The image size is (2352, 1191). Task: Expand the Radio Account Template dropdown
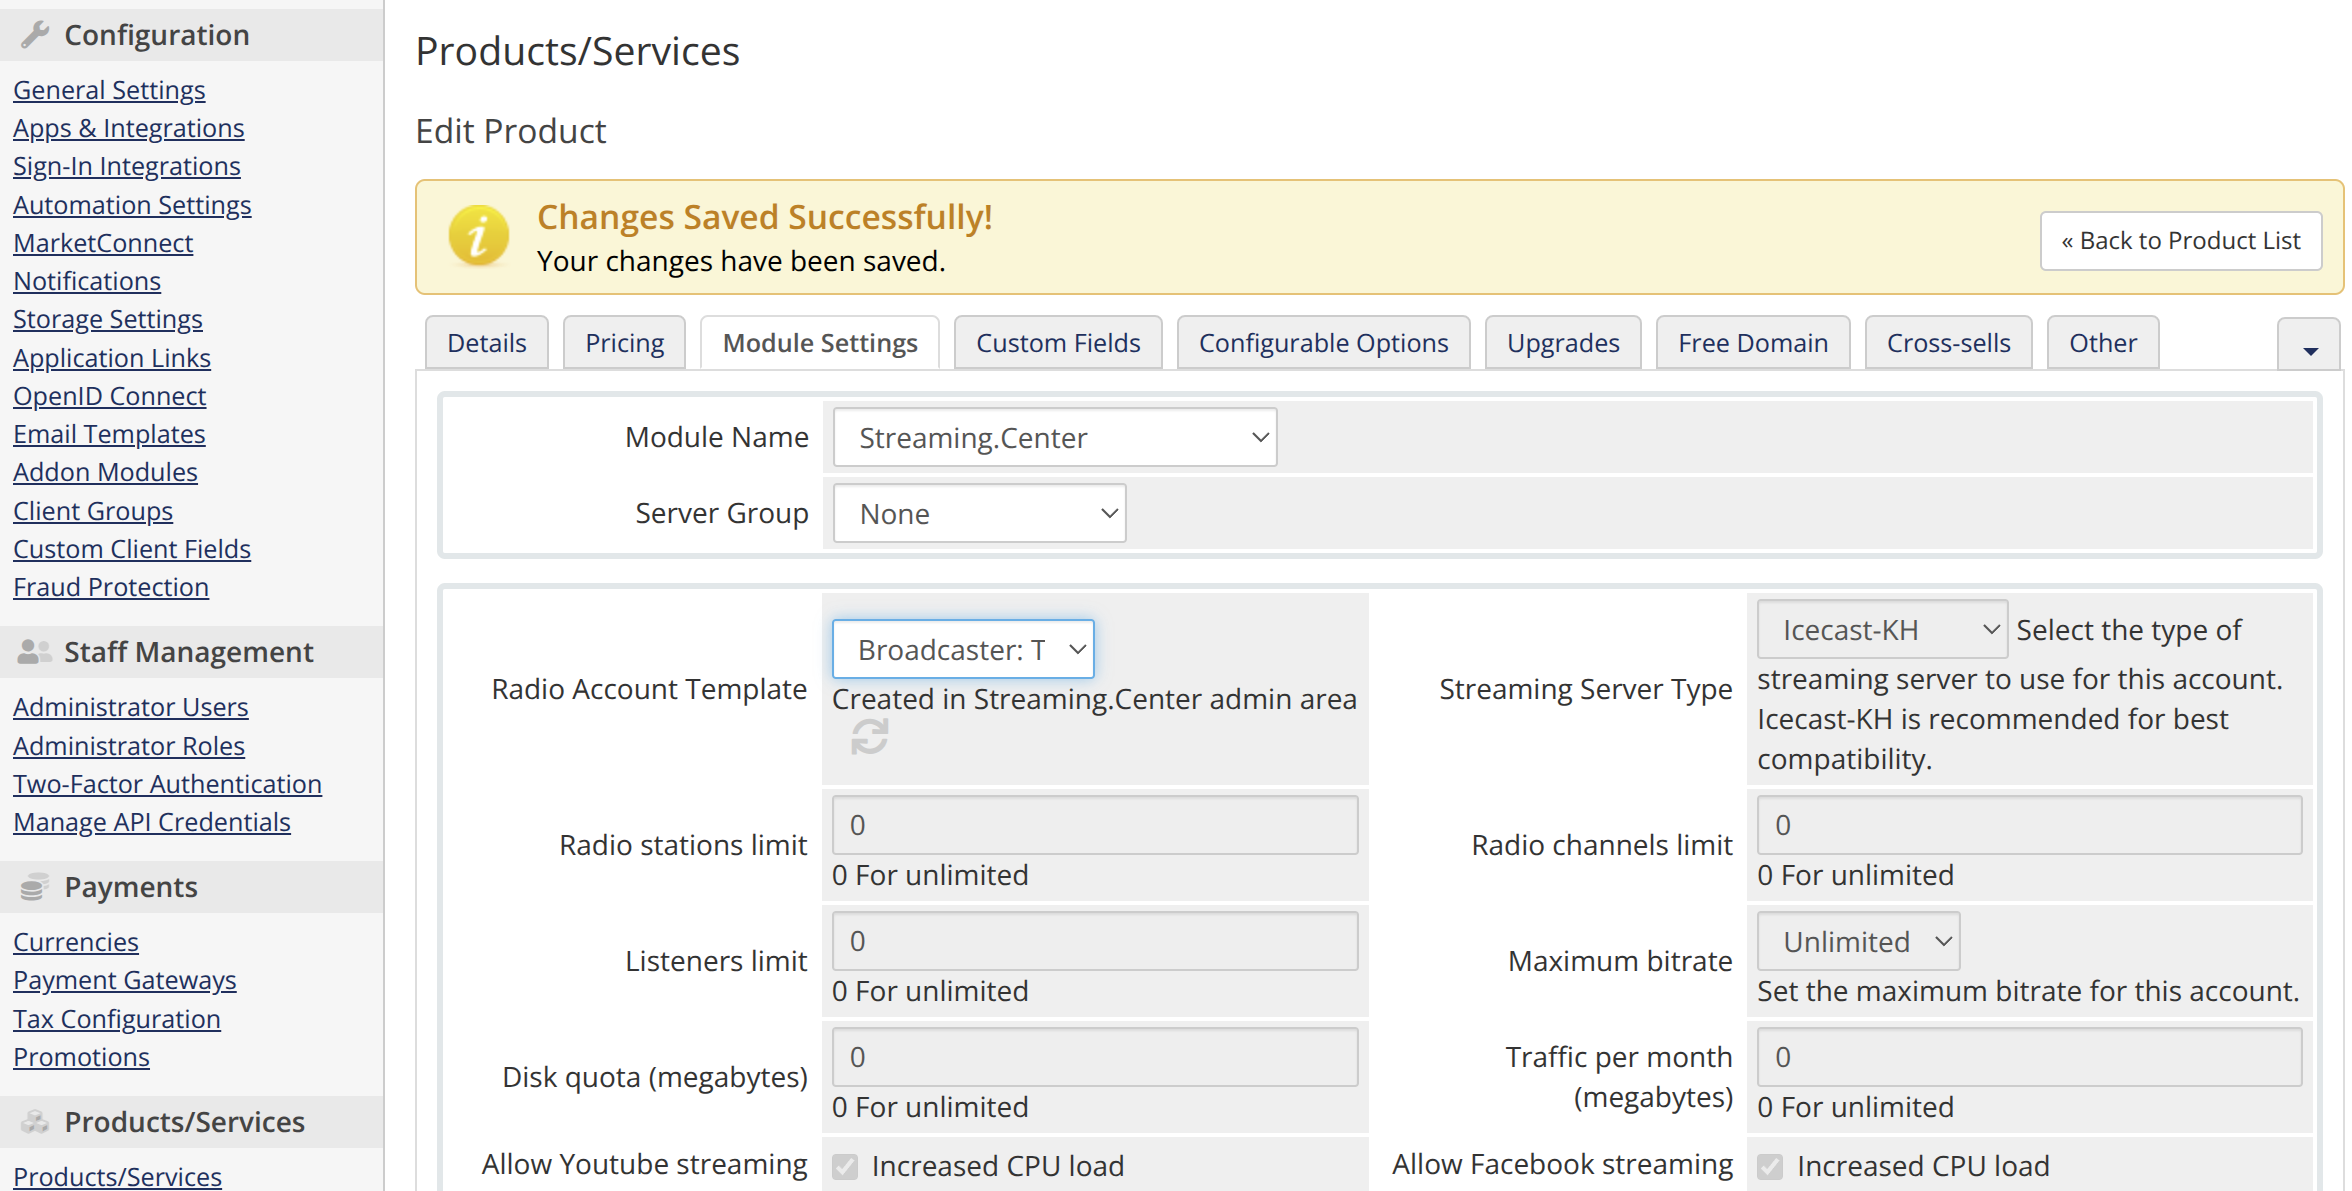(x=963, y=650)
